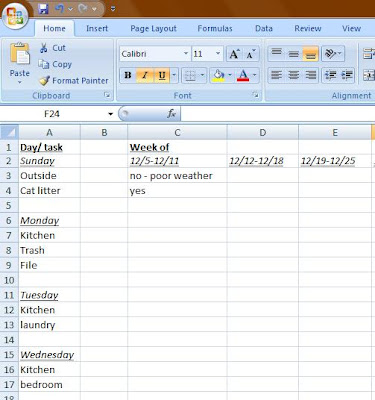Open the fill color dropdown arrow

[230, 75]
